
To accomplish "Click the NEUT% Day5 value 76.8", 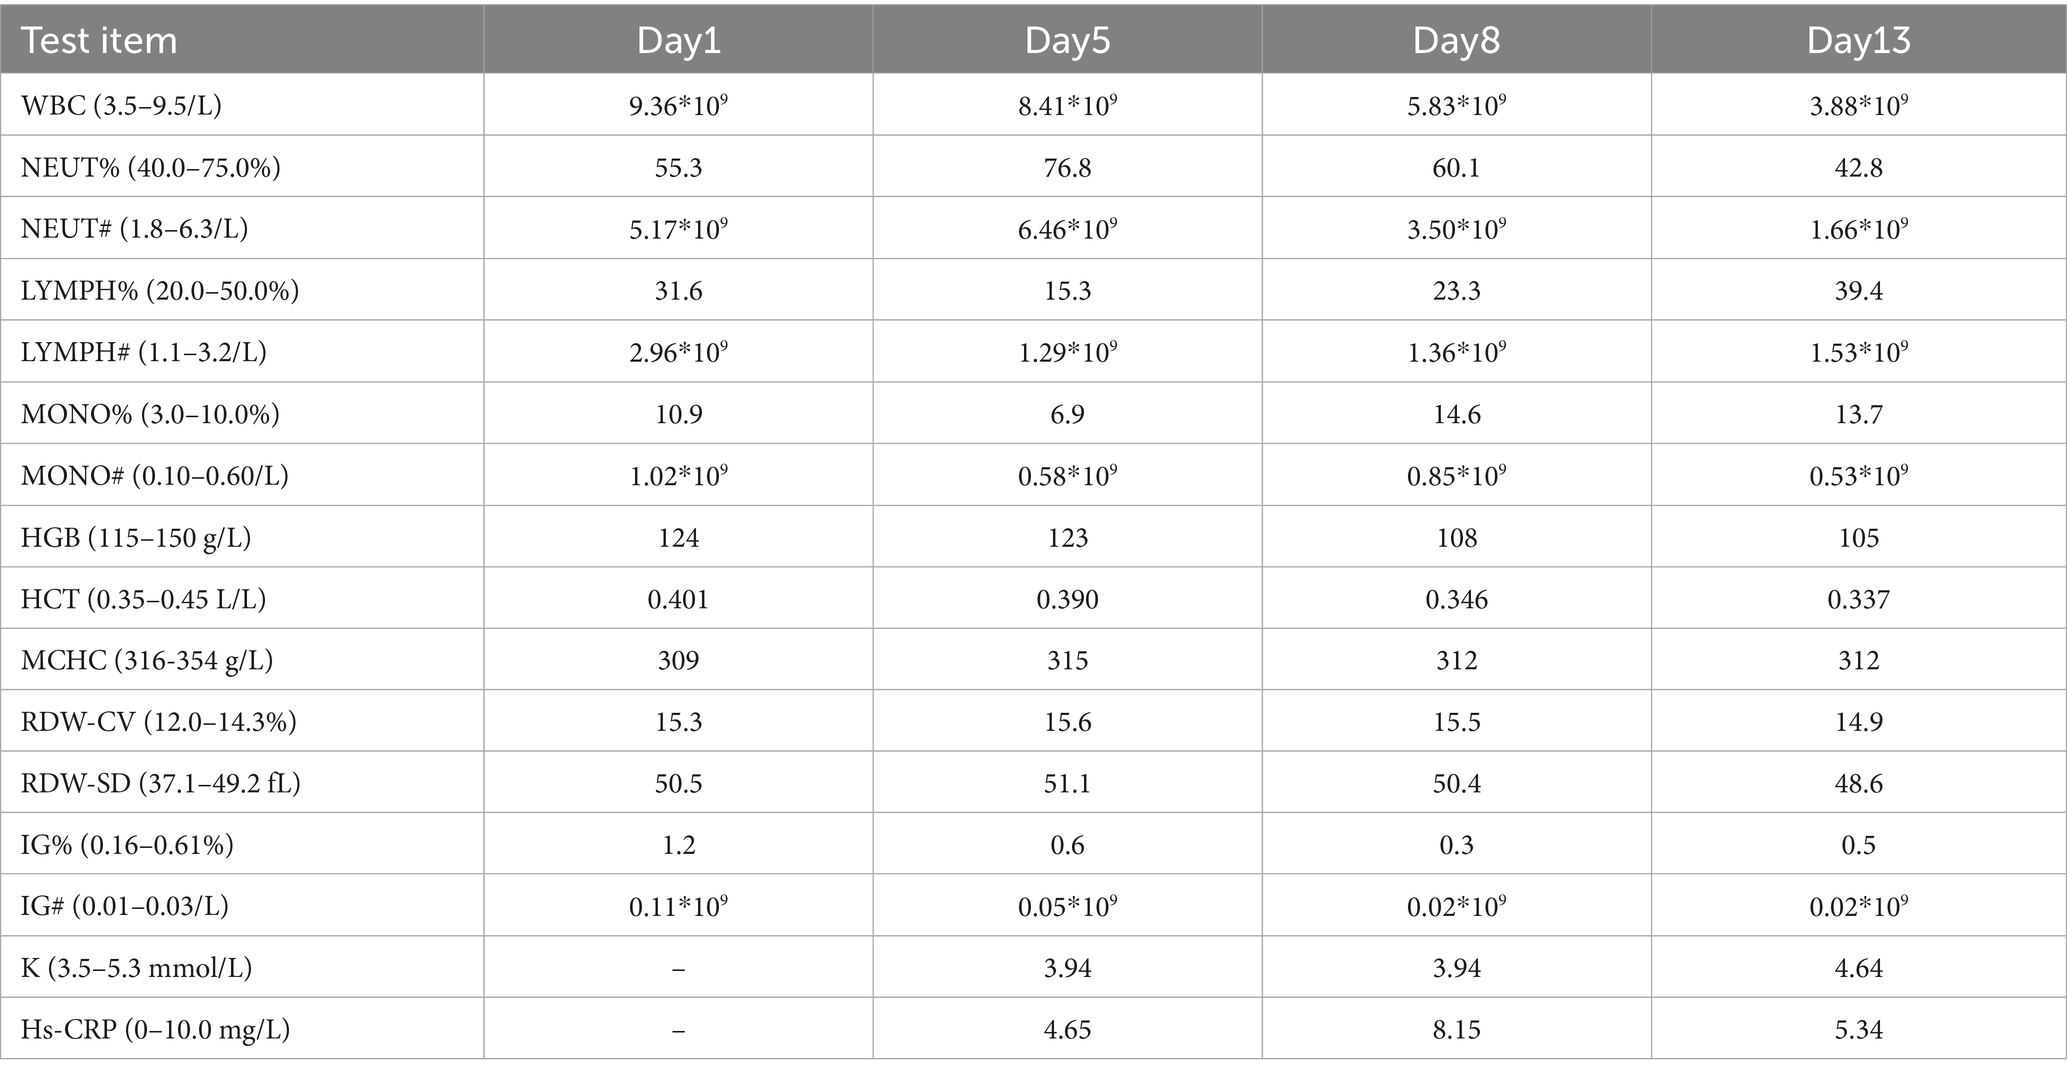I will pyautogui.click(x=1067, y=167).
